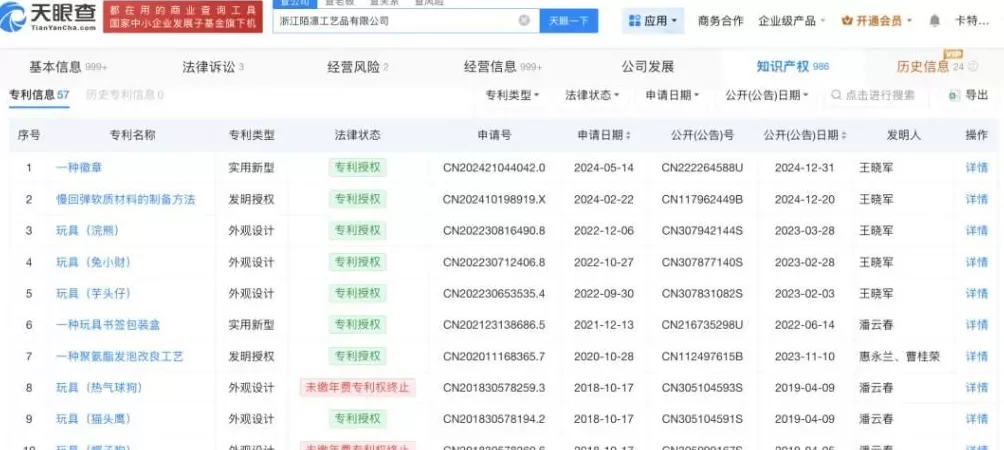
Task: Open the 专利类型 filter
Action: 512,95
